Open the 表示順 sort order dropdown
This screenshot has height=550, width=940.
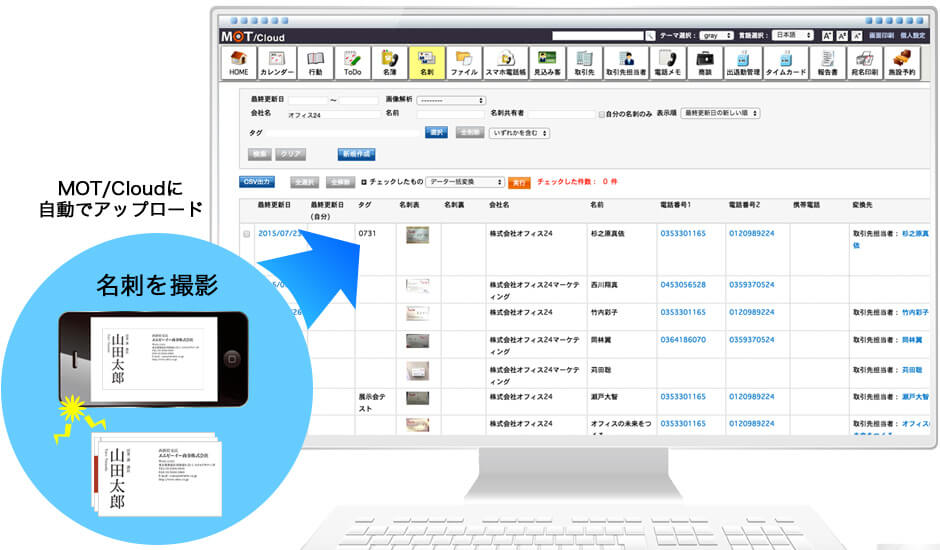[721, 113]
